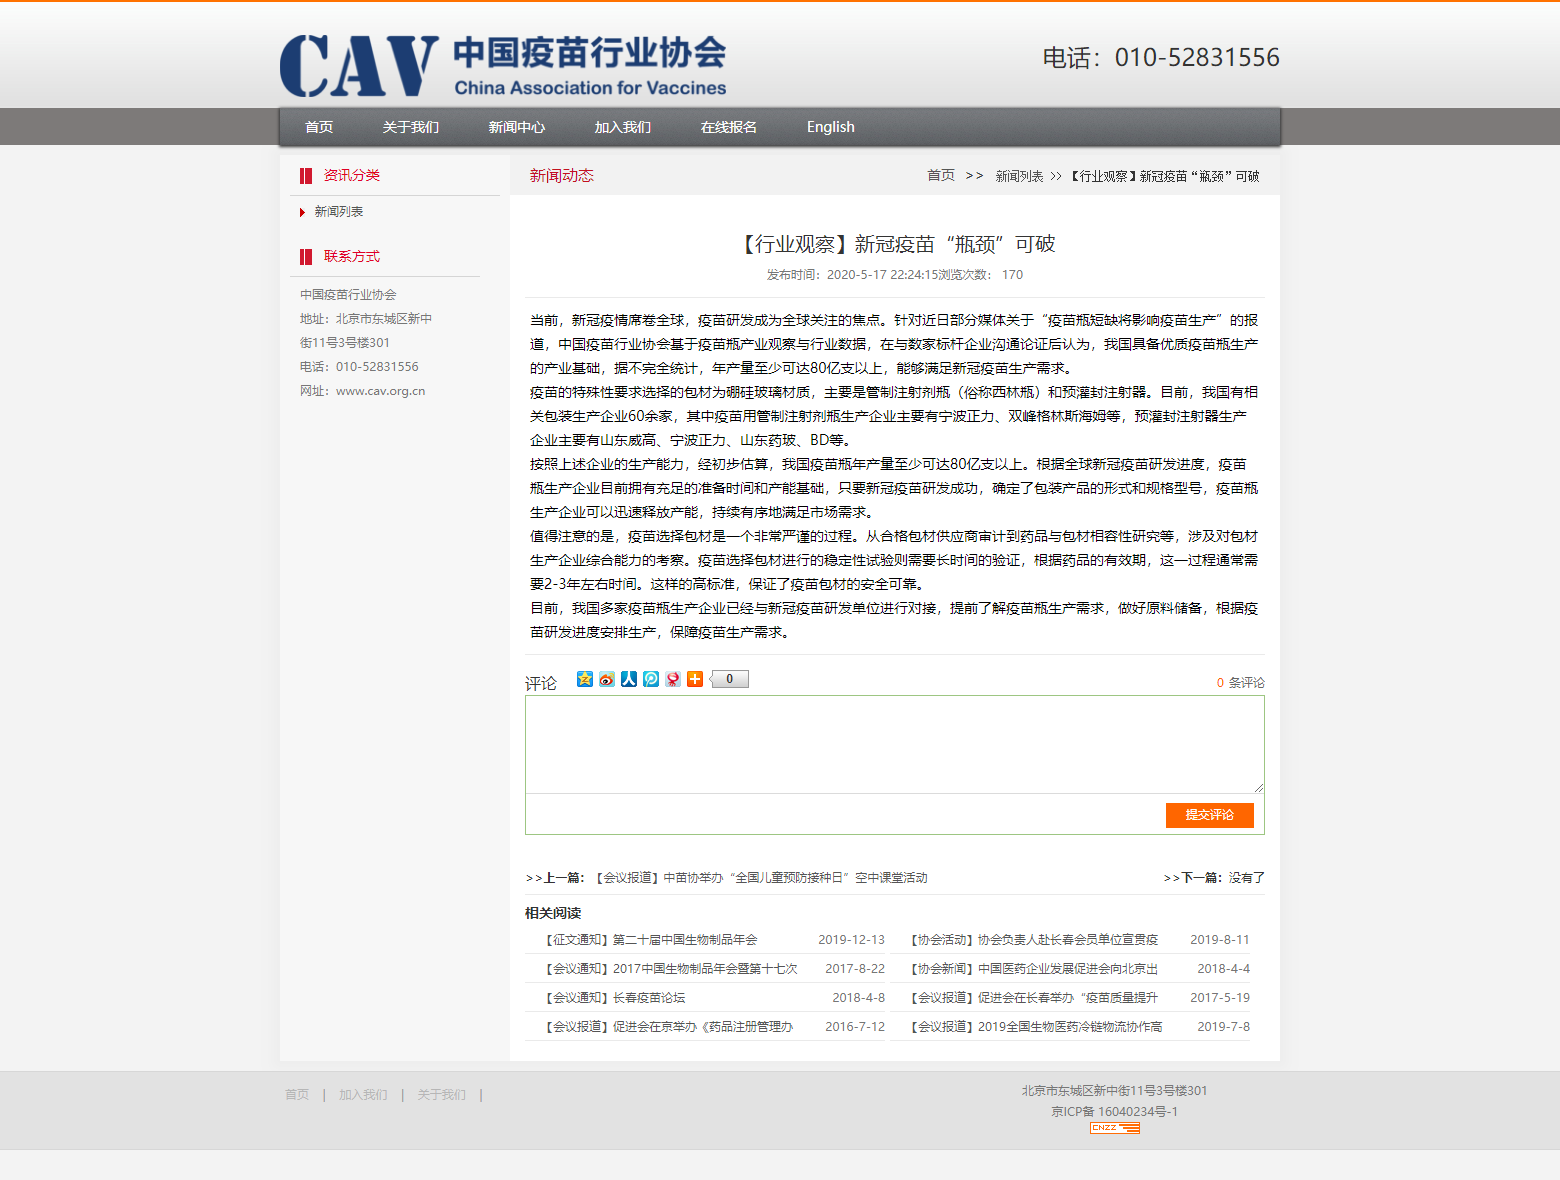The image size is (1560, 1180).
Task: Switch site language to English
Action: [830, 127]
